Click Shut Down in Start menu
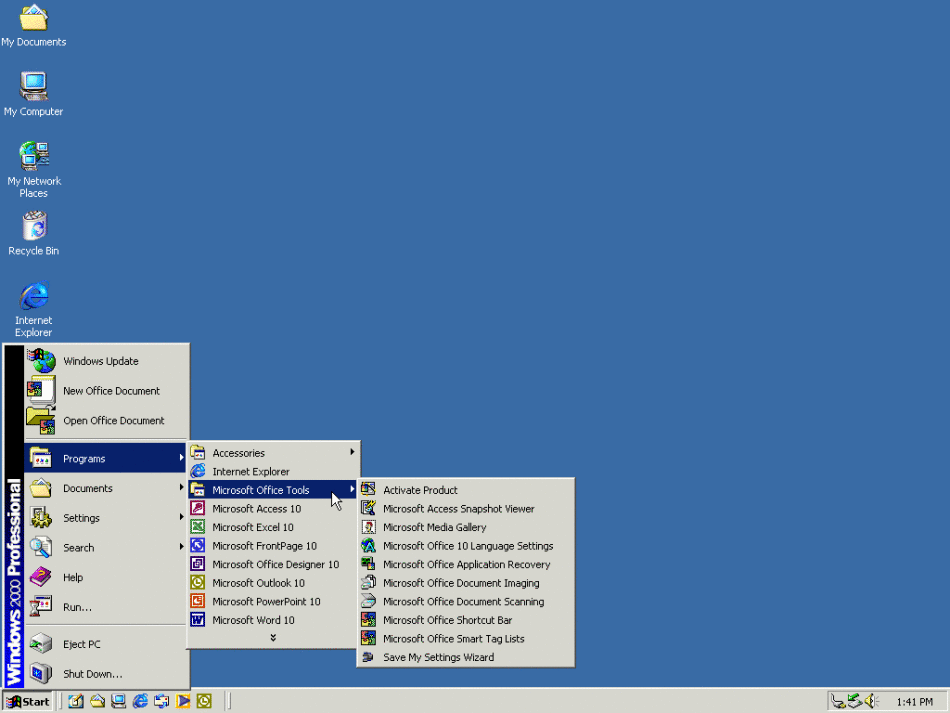The width and height of the screenshot is (950, 713). point(93,674)
